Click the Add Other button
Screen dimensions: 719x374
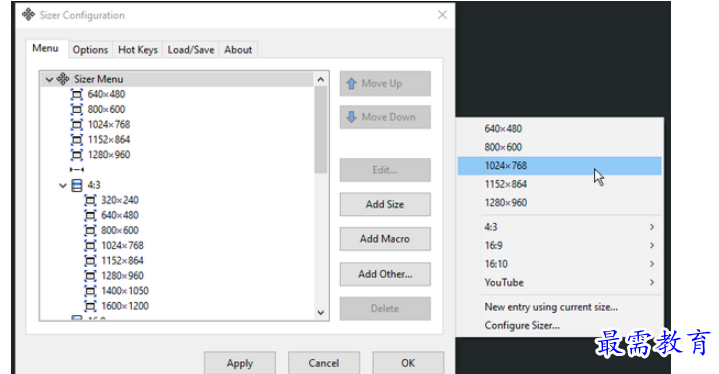(x=385, y=274)
